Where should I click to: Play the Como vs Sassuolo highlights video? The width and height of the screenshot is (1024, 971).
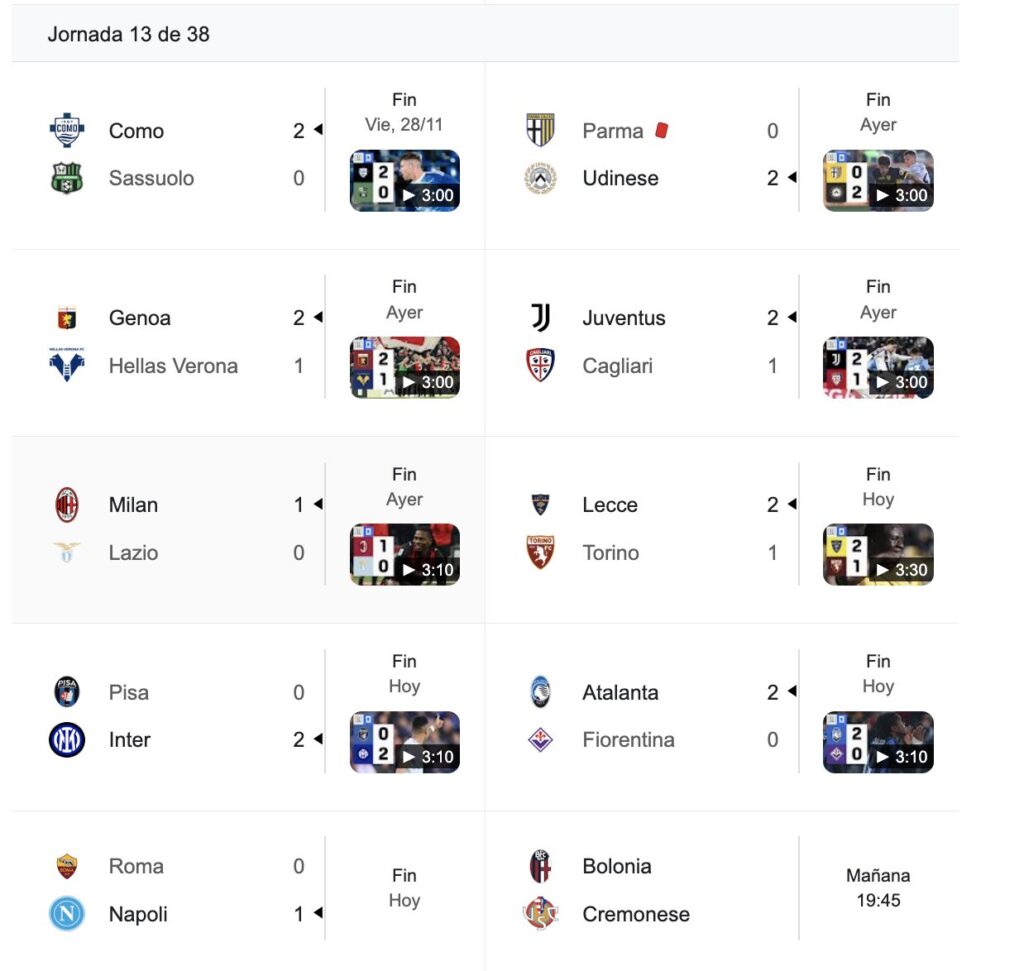click(405, 181)
